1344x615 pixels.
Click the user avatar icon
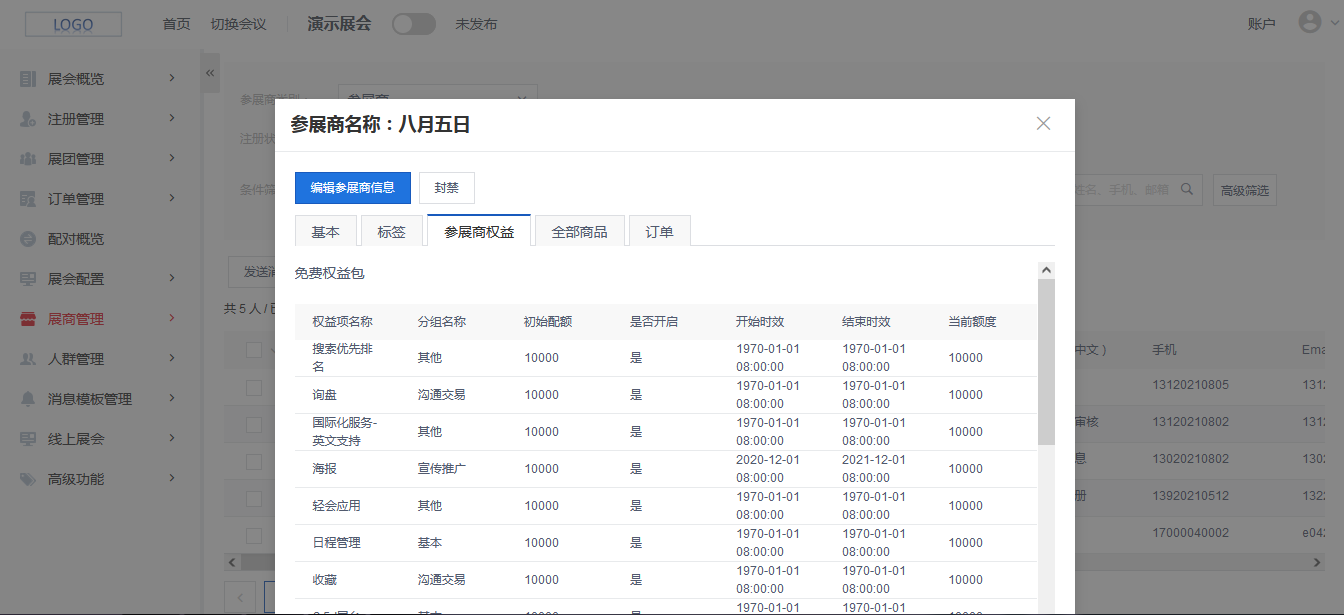click(x=1309, y=23)
